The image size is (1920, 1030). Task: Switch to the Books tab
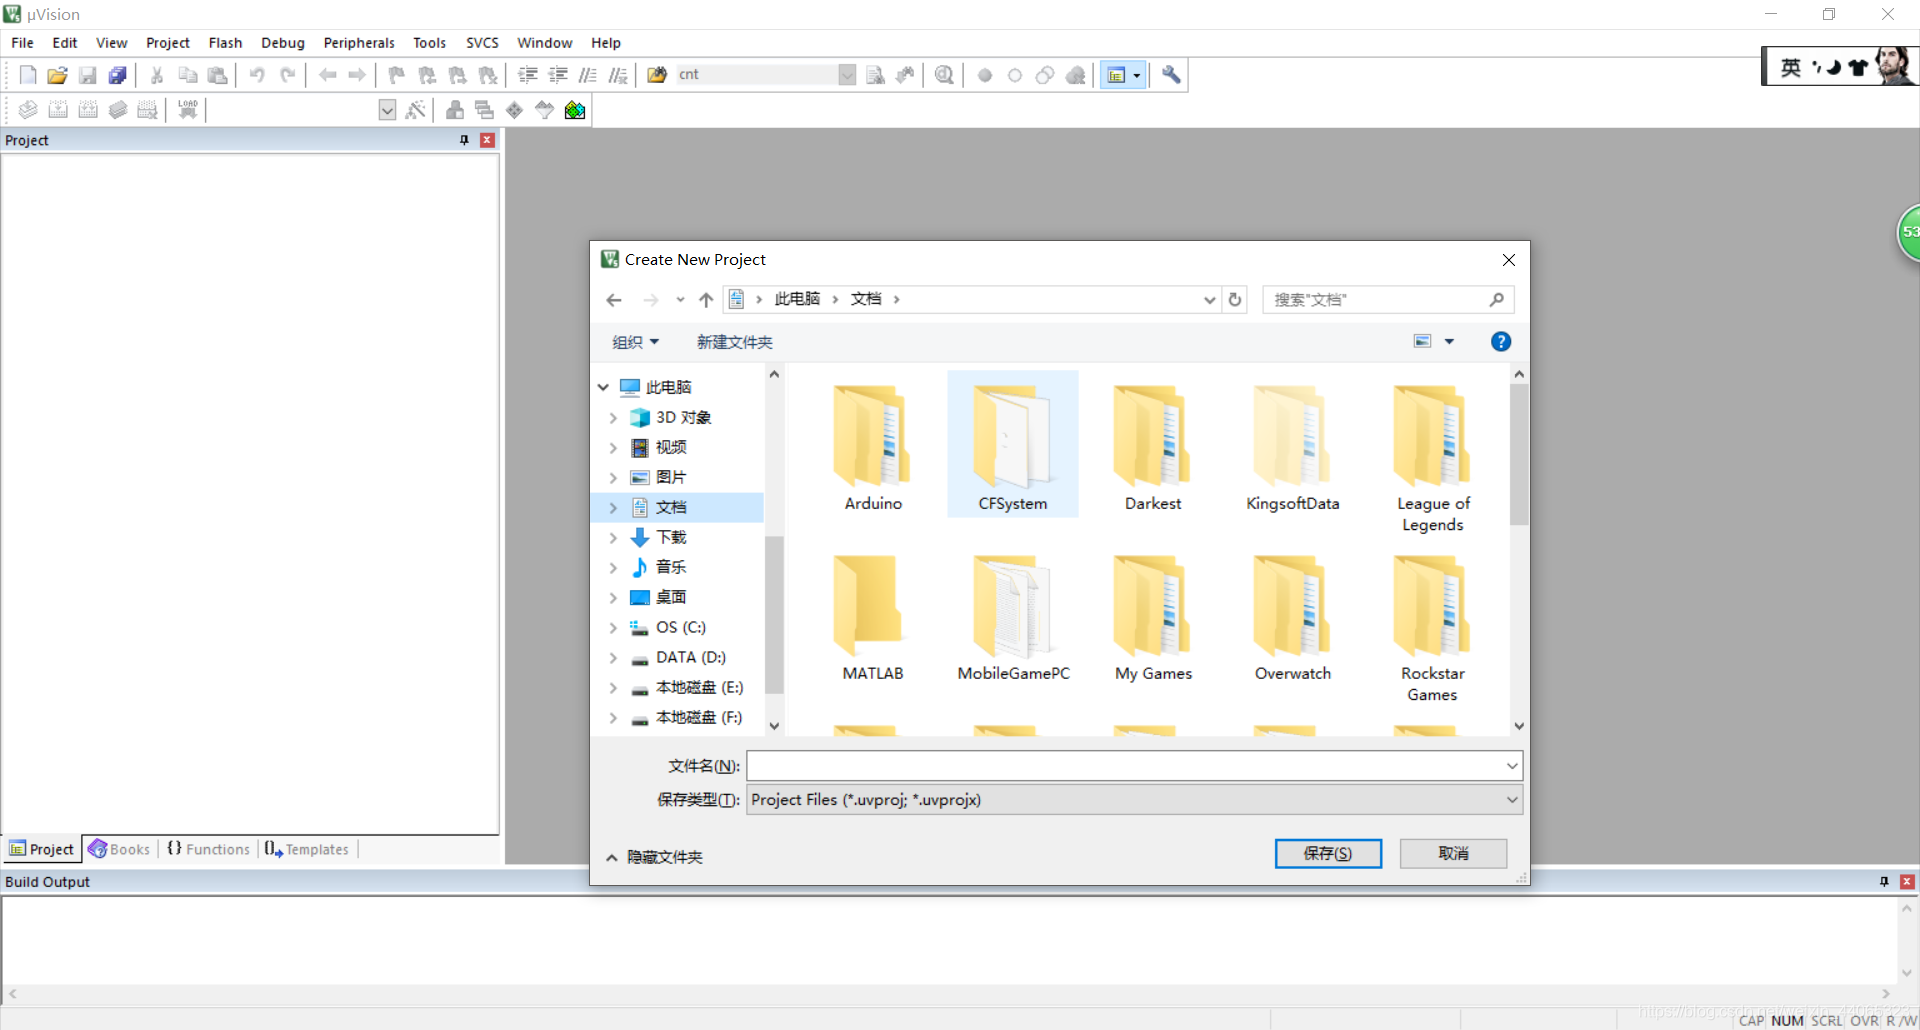(120, 849)
